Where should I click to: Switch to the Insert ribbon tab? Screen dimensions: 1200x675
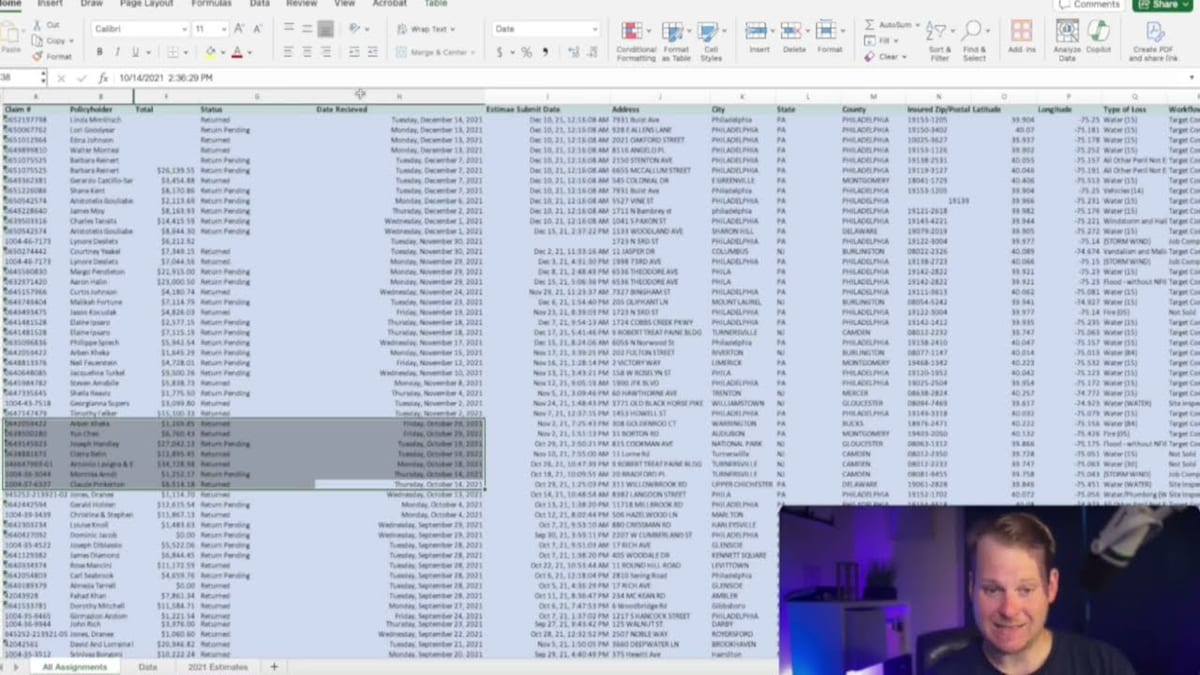coord(50,4)
